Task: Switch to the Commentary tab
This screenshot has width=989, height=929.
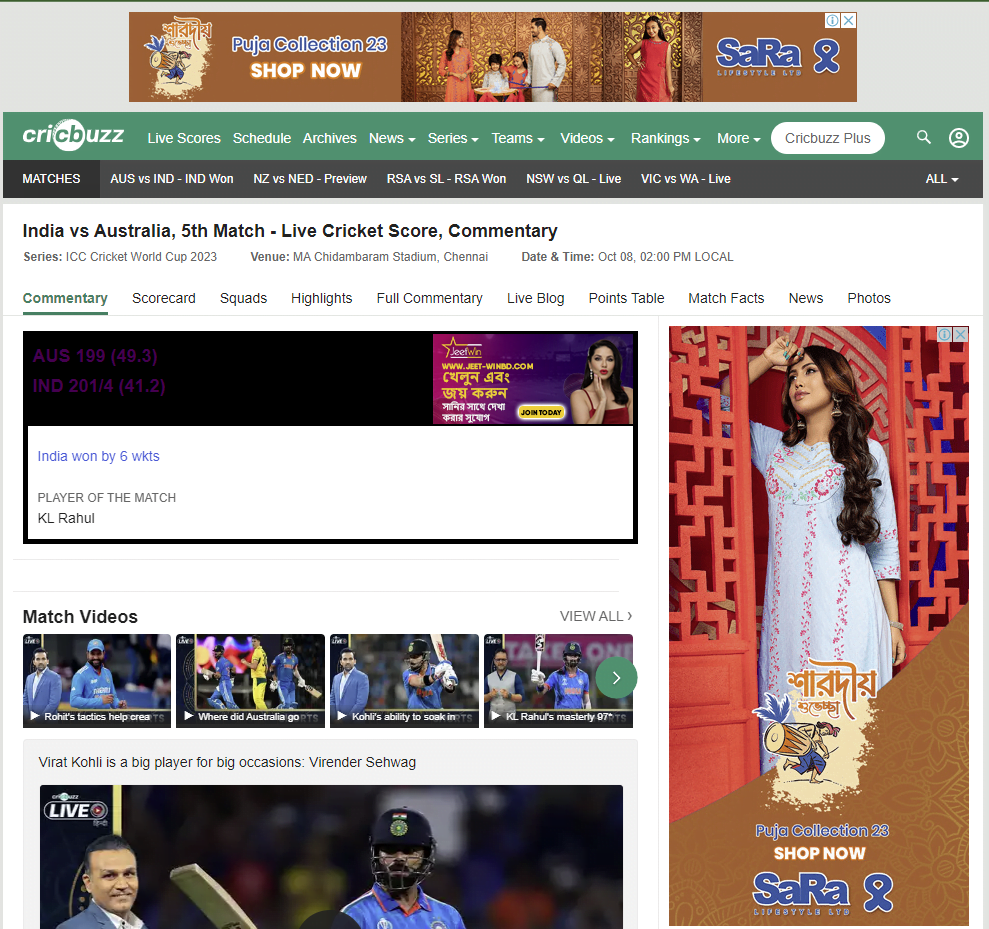Action: coord(65,298)
